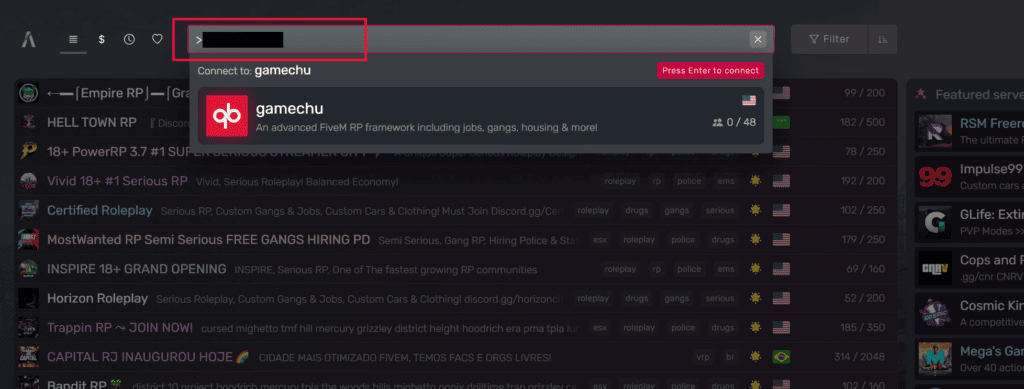Open Vivid 18+ #1 Serious RP entry
1024x389 pixels.
456,181
